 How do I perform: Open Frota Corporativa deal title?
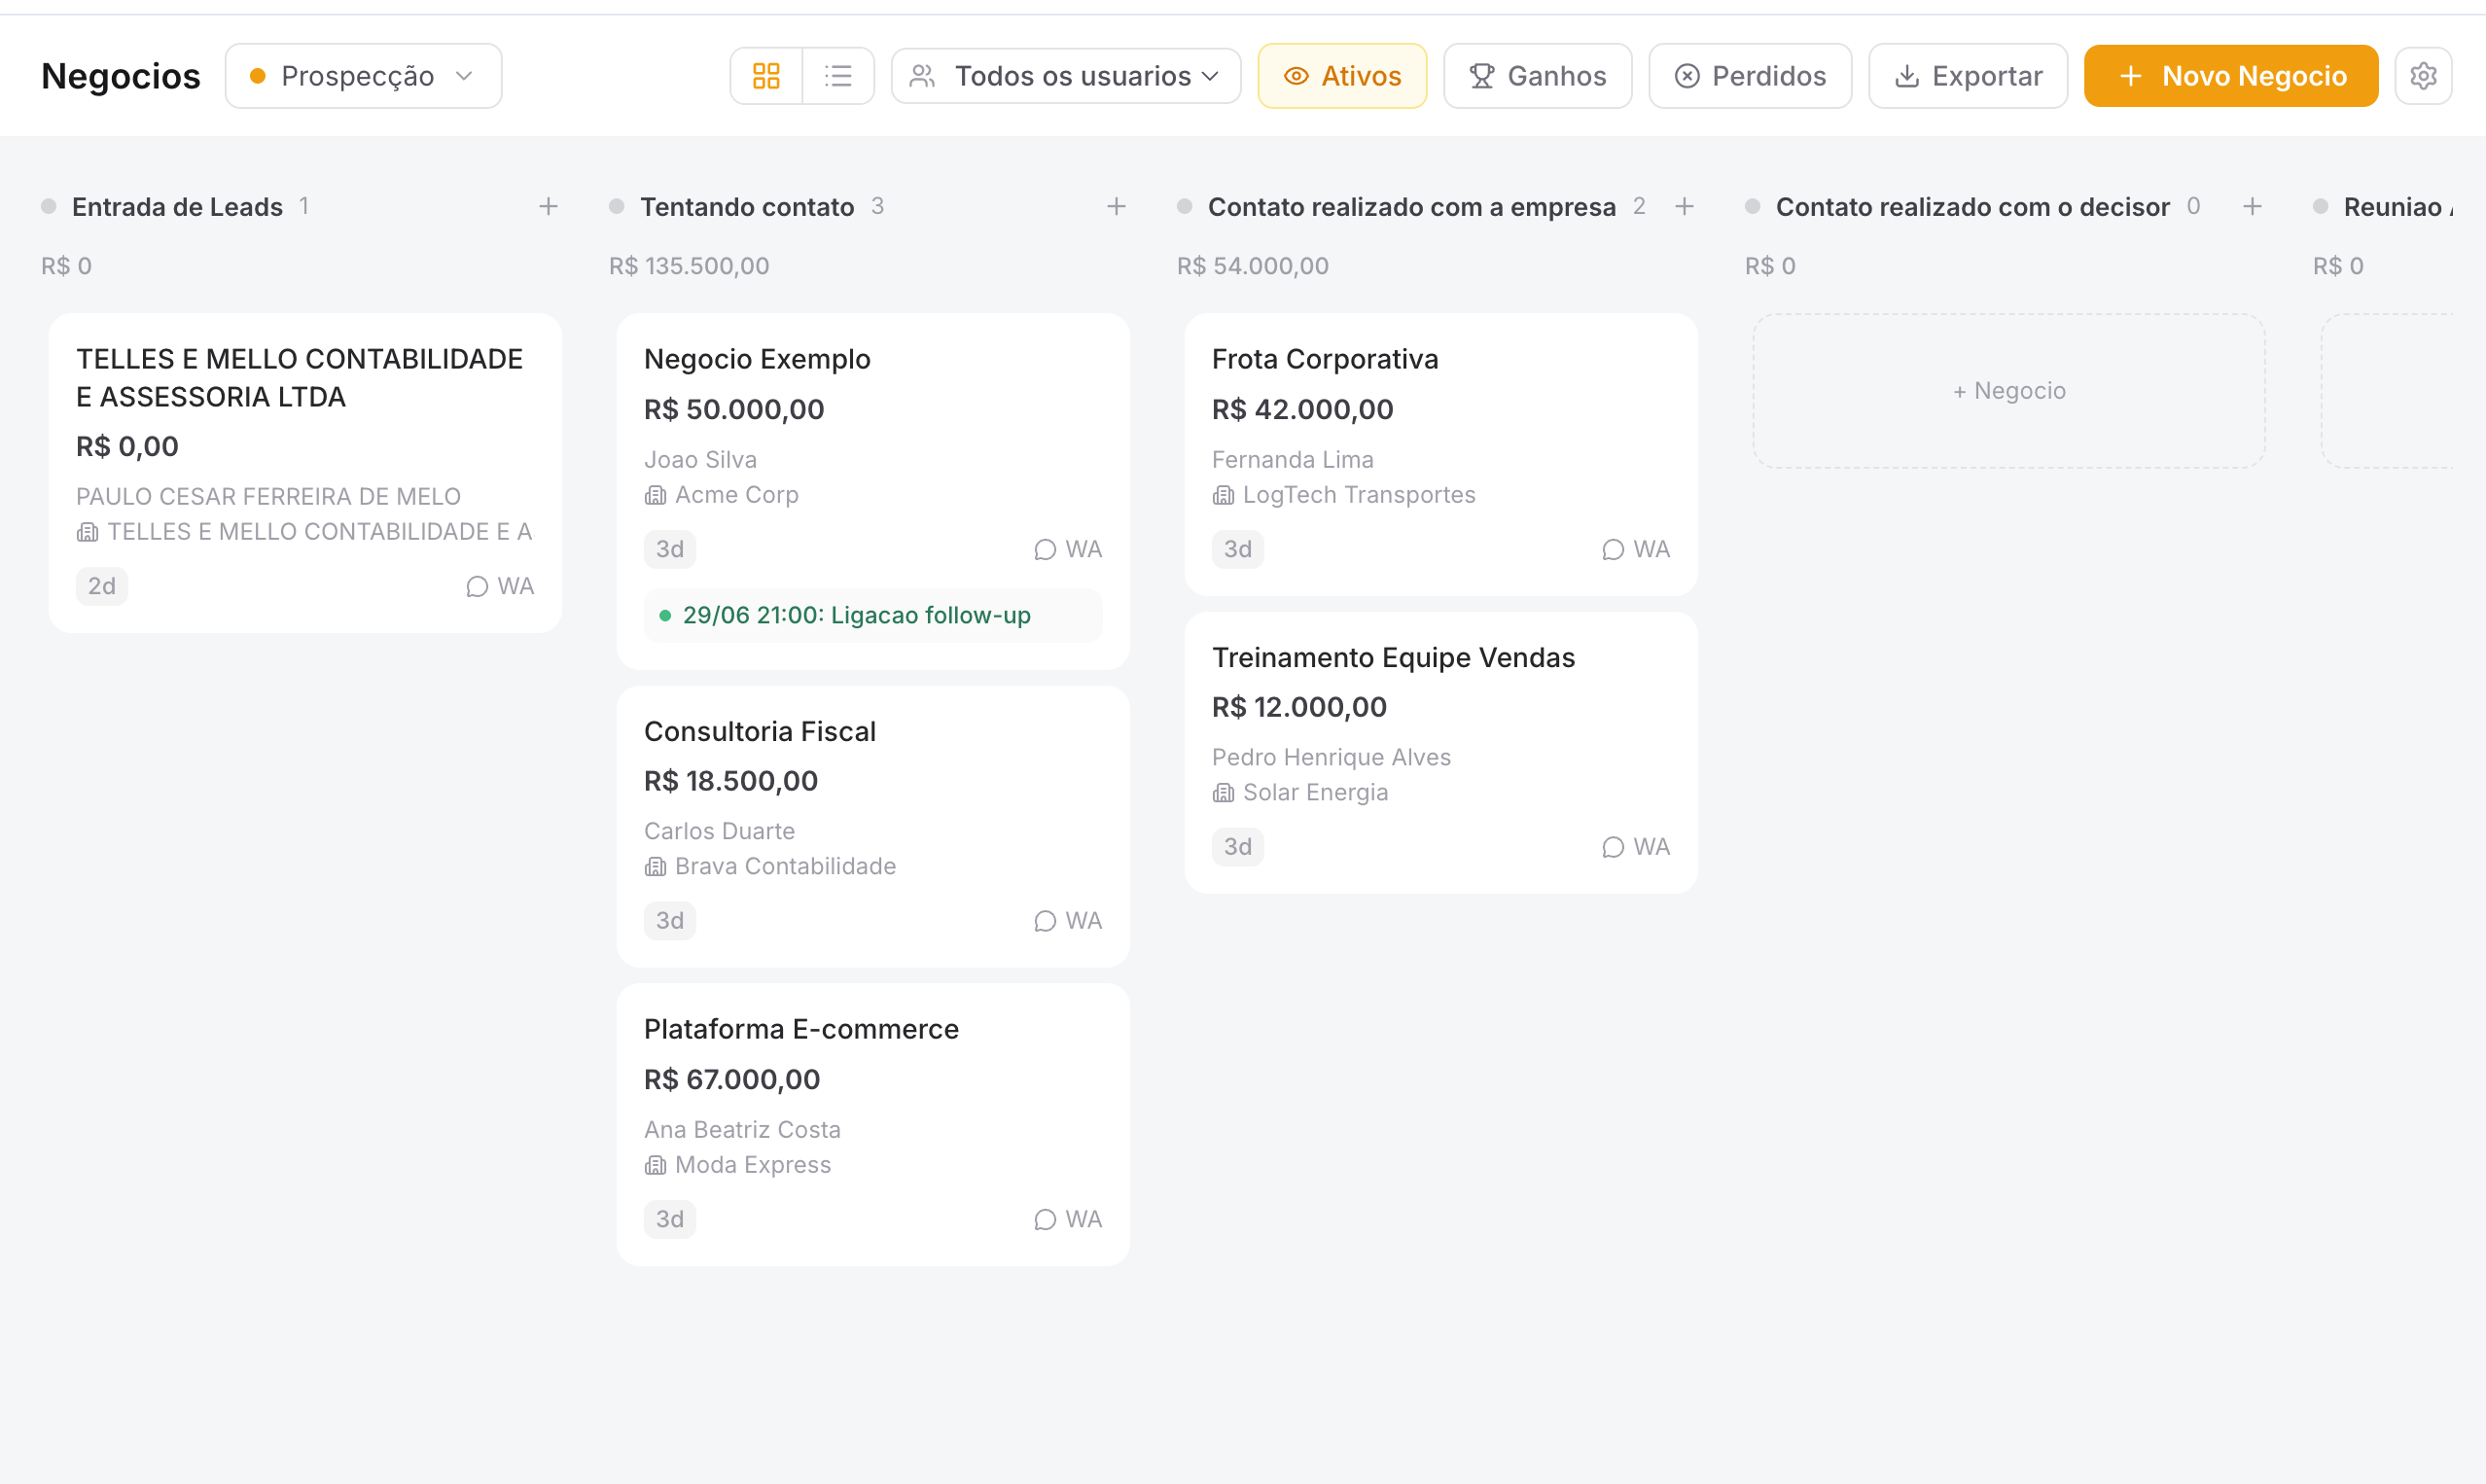pyautogui.click(x=1325, y=359)
